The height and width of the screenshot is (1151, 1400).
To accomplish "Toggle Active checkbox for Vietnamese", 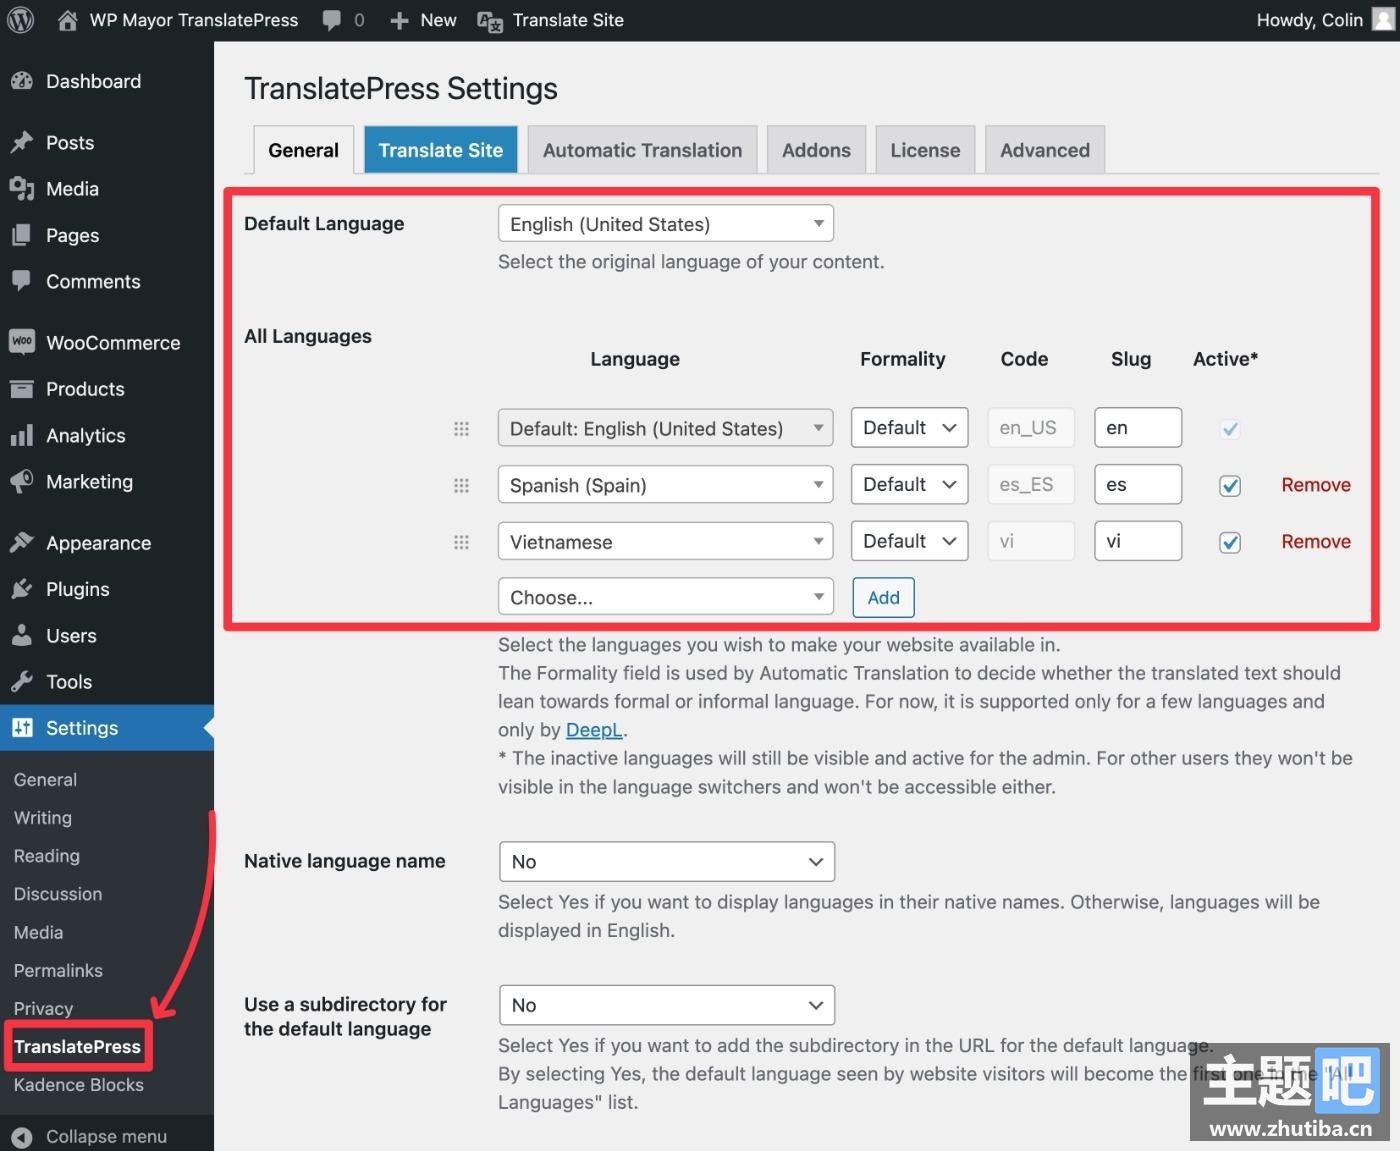I will [x=1230, y=542].
